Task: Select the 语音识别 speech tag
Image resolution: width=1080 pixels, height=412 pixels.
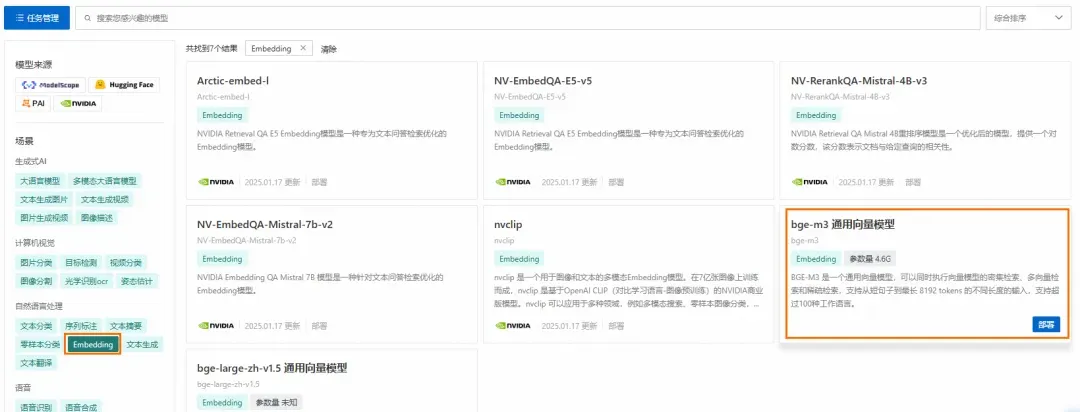Action: (x=37, y=407)
